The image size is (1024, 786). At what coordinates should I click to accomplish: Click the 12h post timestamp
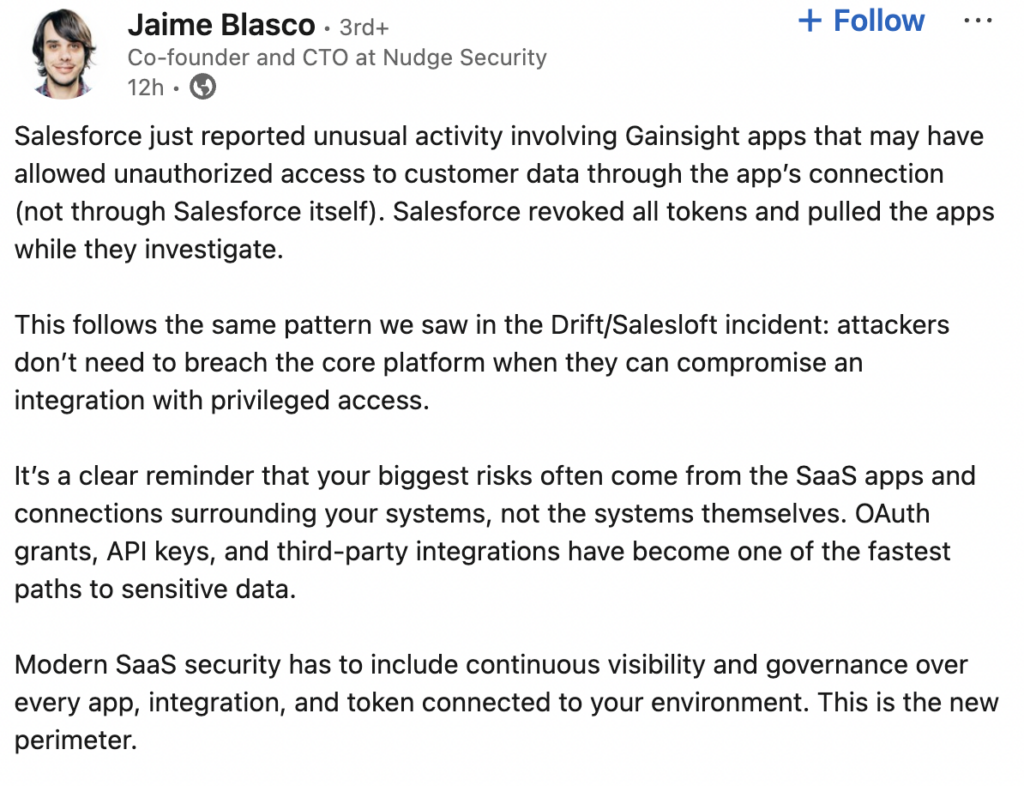coord(145,88)
